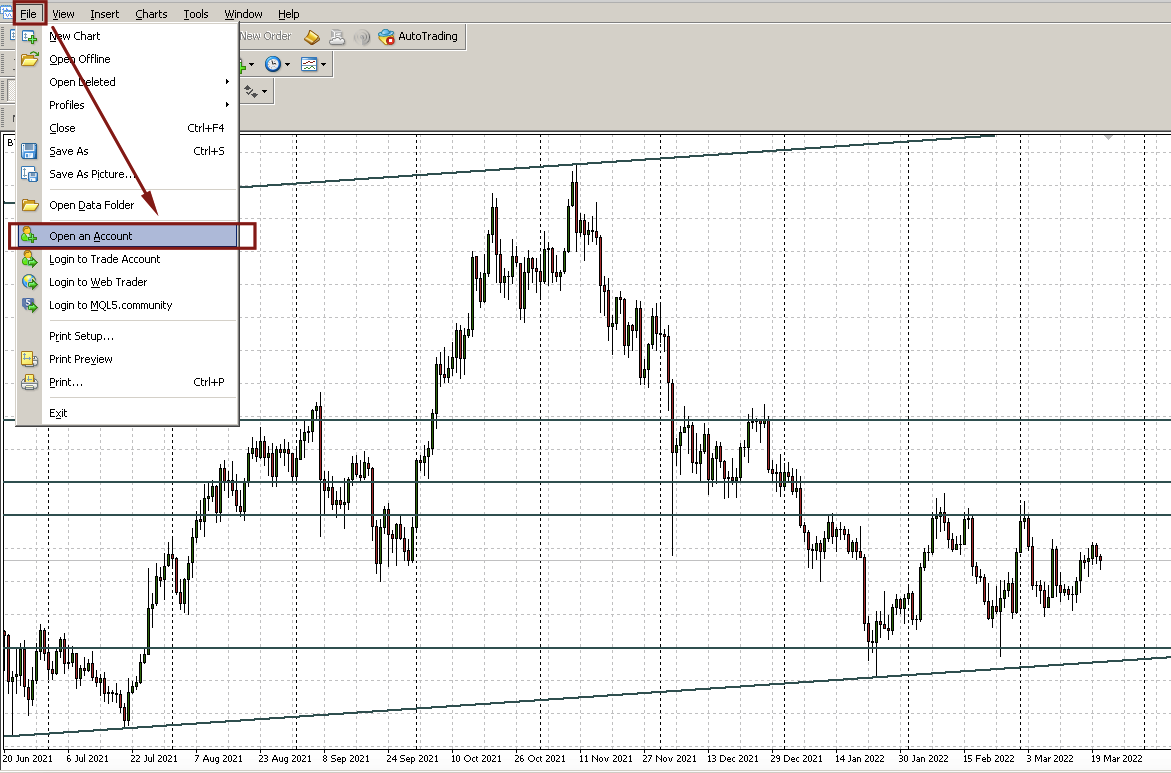This screenshot has width=1171, height=773.
Task: Click the Open Offline folder icon
Action: coord(29,59)
